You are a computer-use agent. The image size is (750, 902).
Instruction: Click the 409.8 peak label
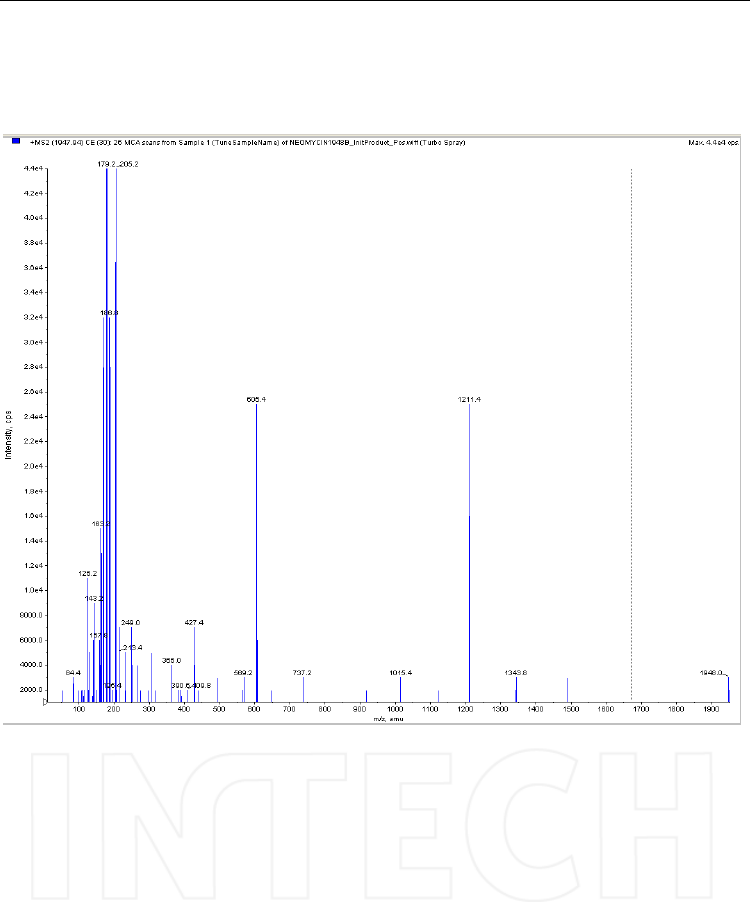pos(202,685)
